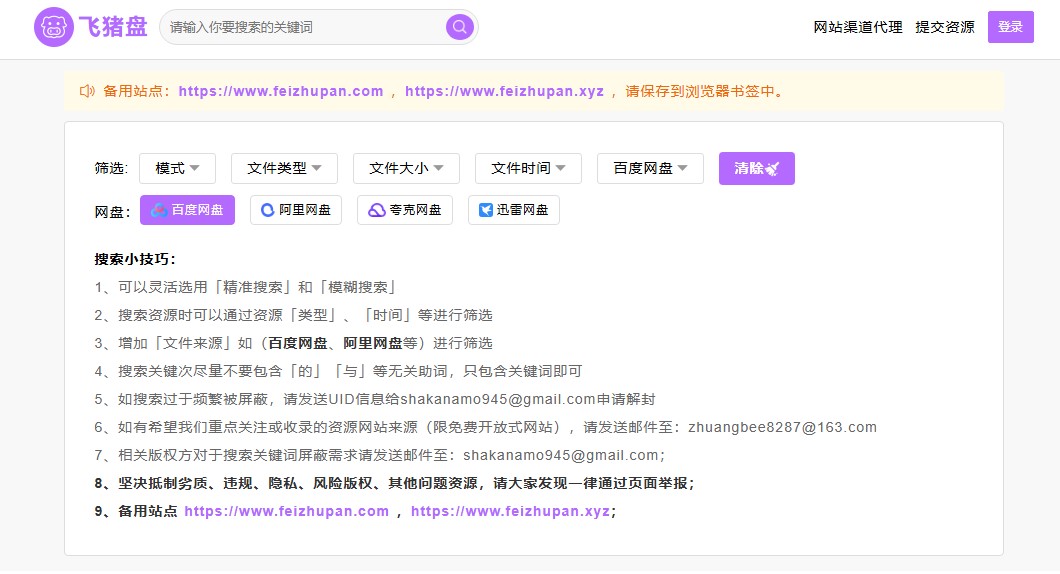
Task: Open 提交资源 in top navigation
Action: (x=944, y=27)
